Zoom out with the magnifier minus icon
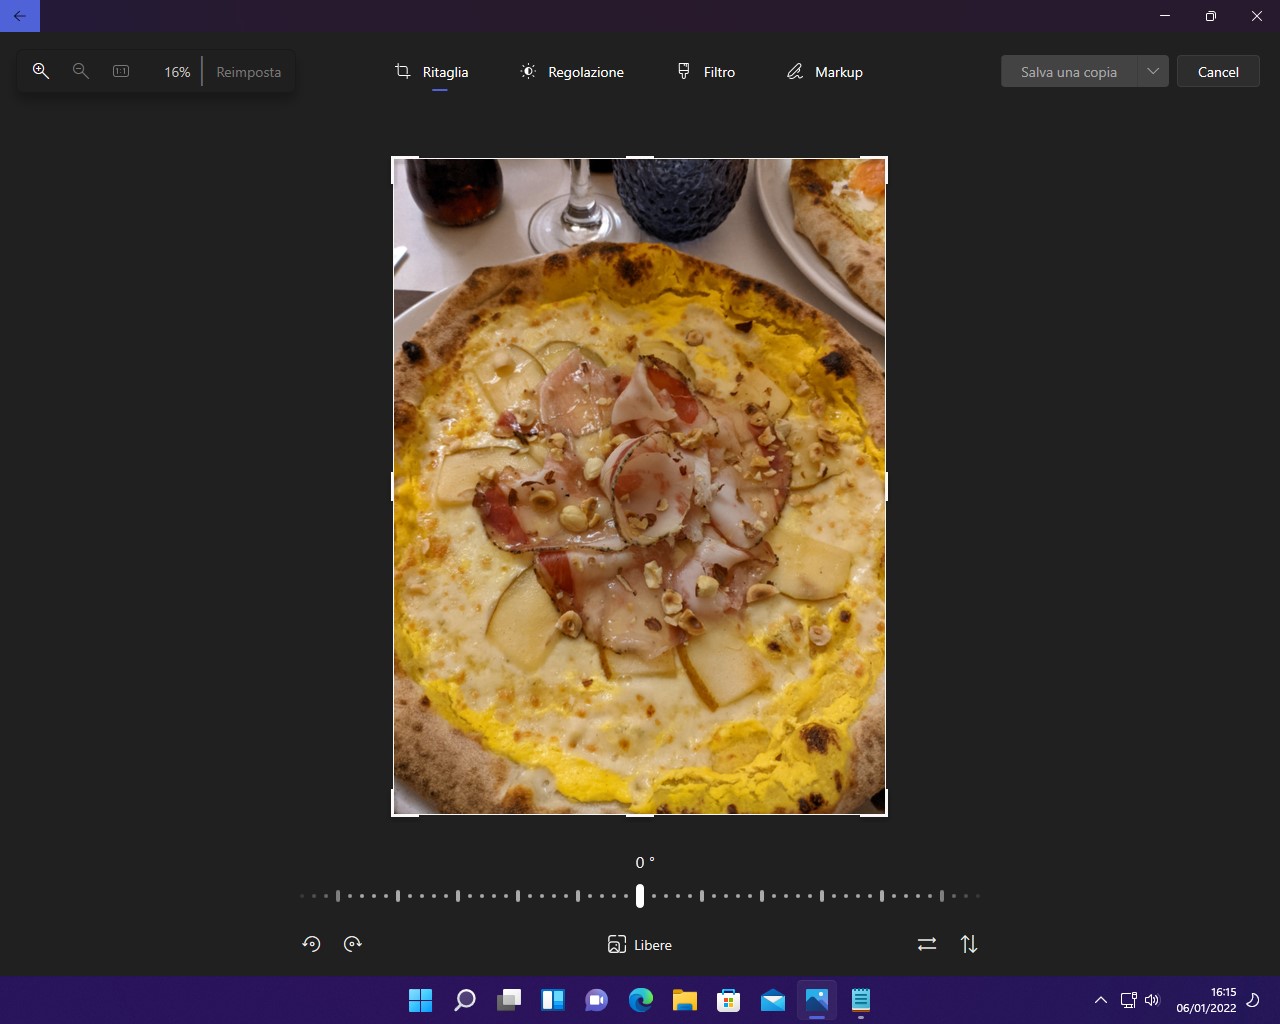 coord(81,71)
